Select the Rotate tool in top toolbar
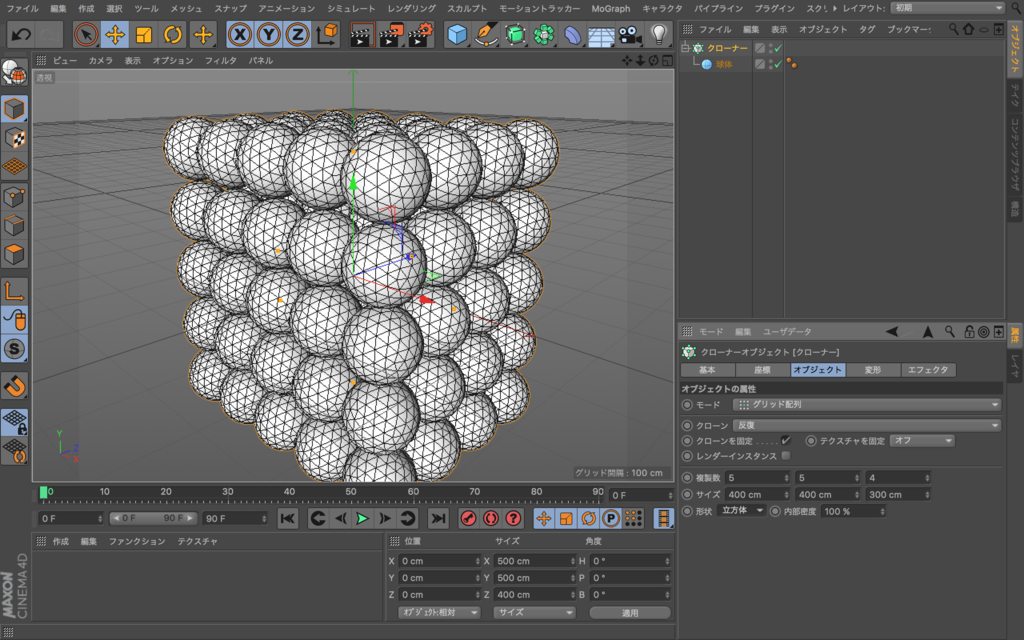 (x=173, y=35)
